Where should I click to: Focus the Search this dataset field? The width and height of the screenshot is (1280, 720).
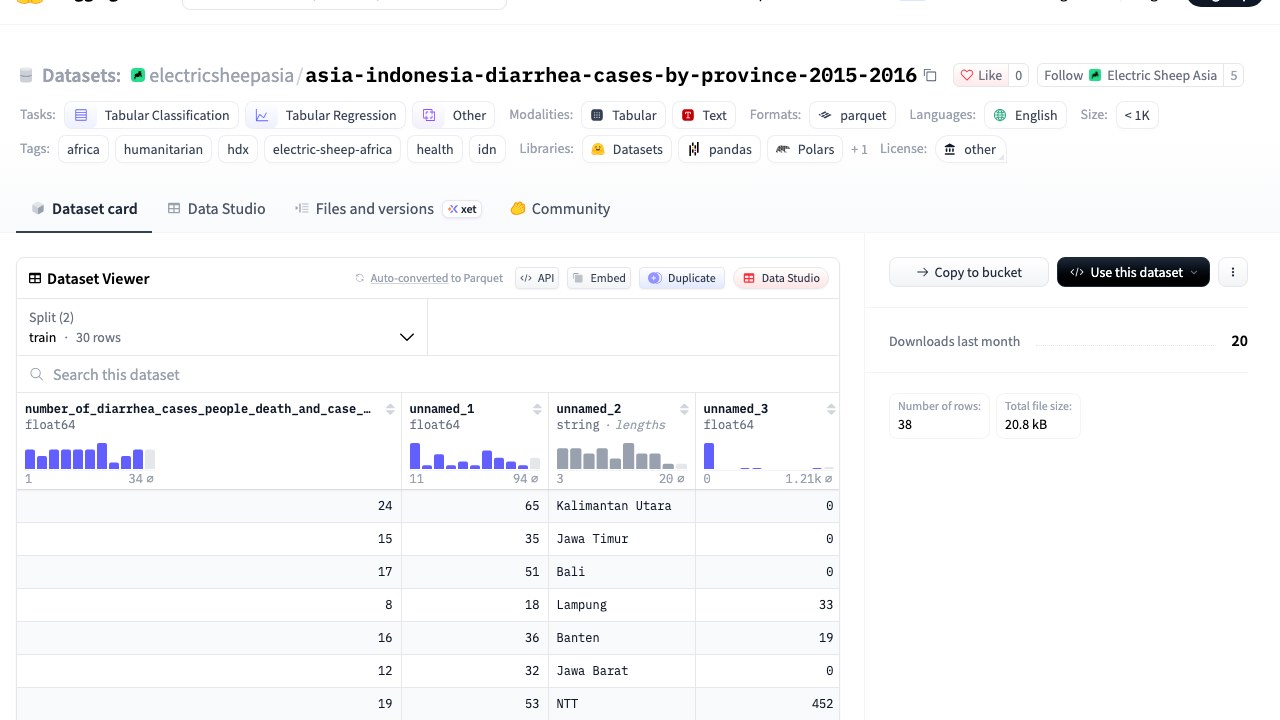click(428, 374)
